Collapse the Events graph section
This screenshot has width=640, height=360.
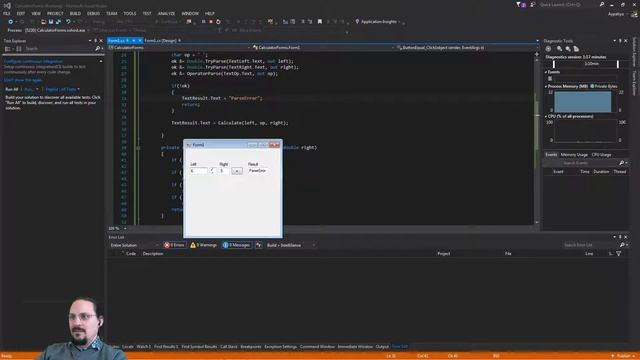546,72
